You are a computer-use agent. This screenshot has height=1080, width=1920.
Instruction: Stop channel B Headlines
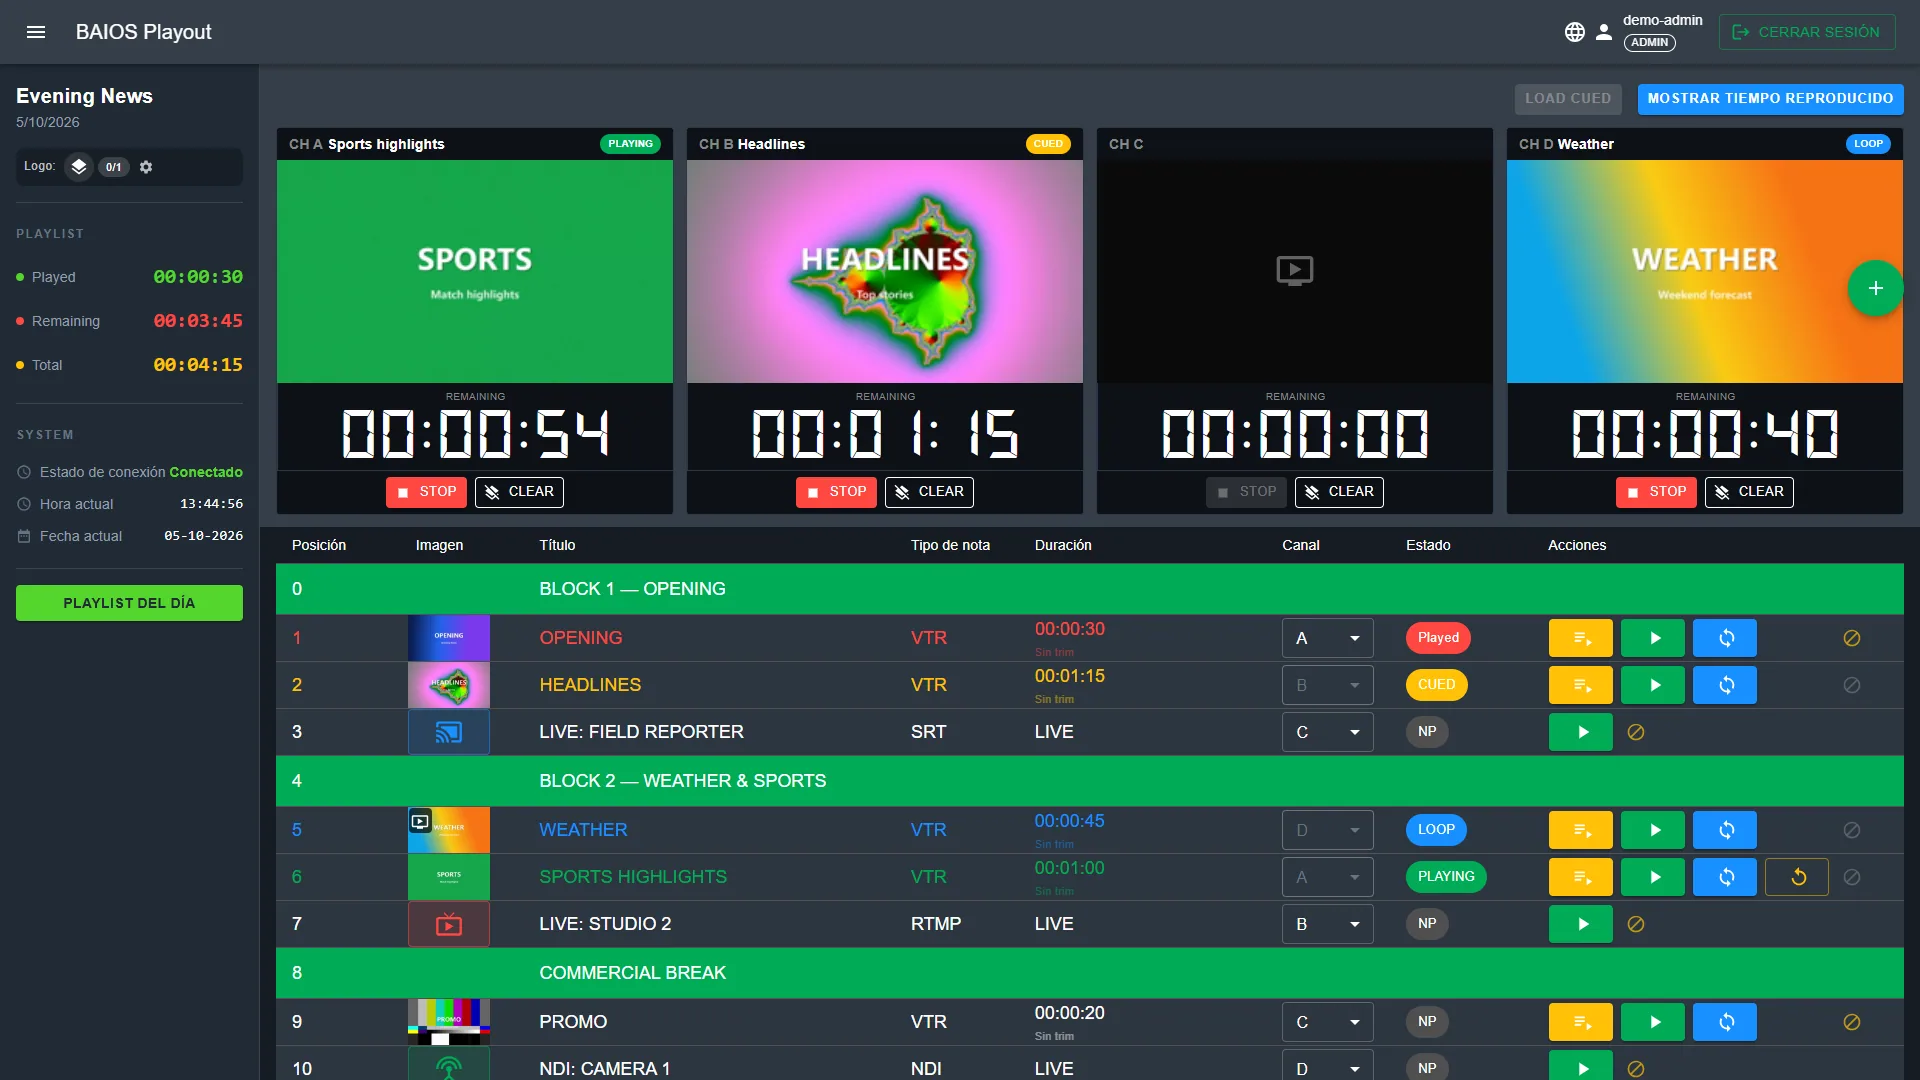[836, 492]
